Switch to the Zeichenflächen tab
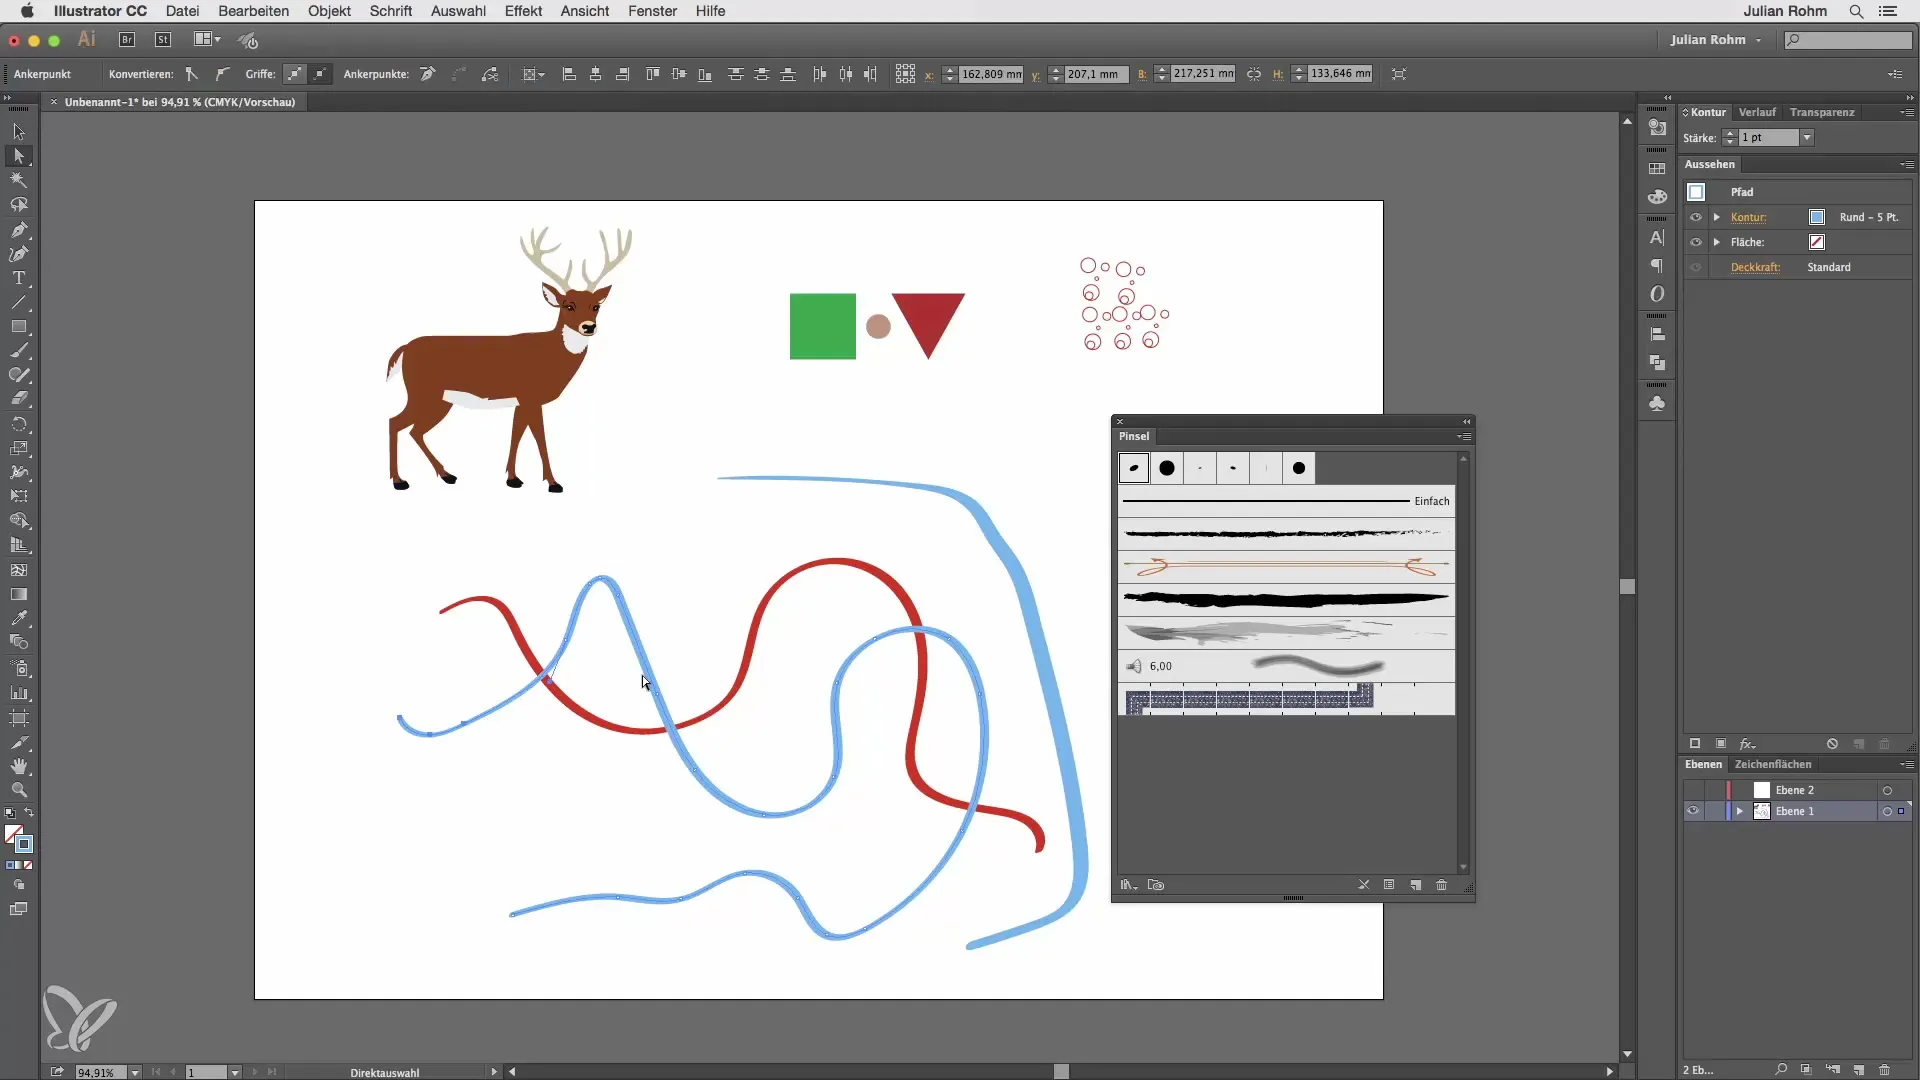 (x=1772, y=764)
